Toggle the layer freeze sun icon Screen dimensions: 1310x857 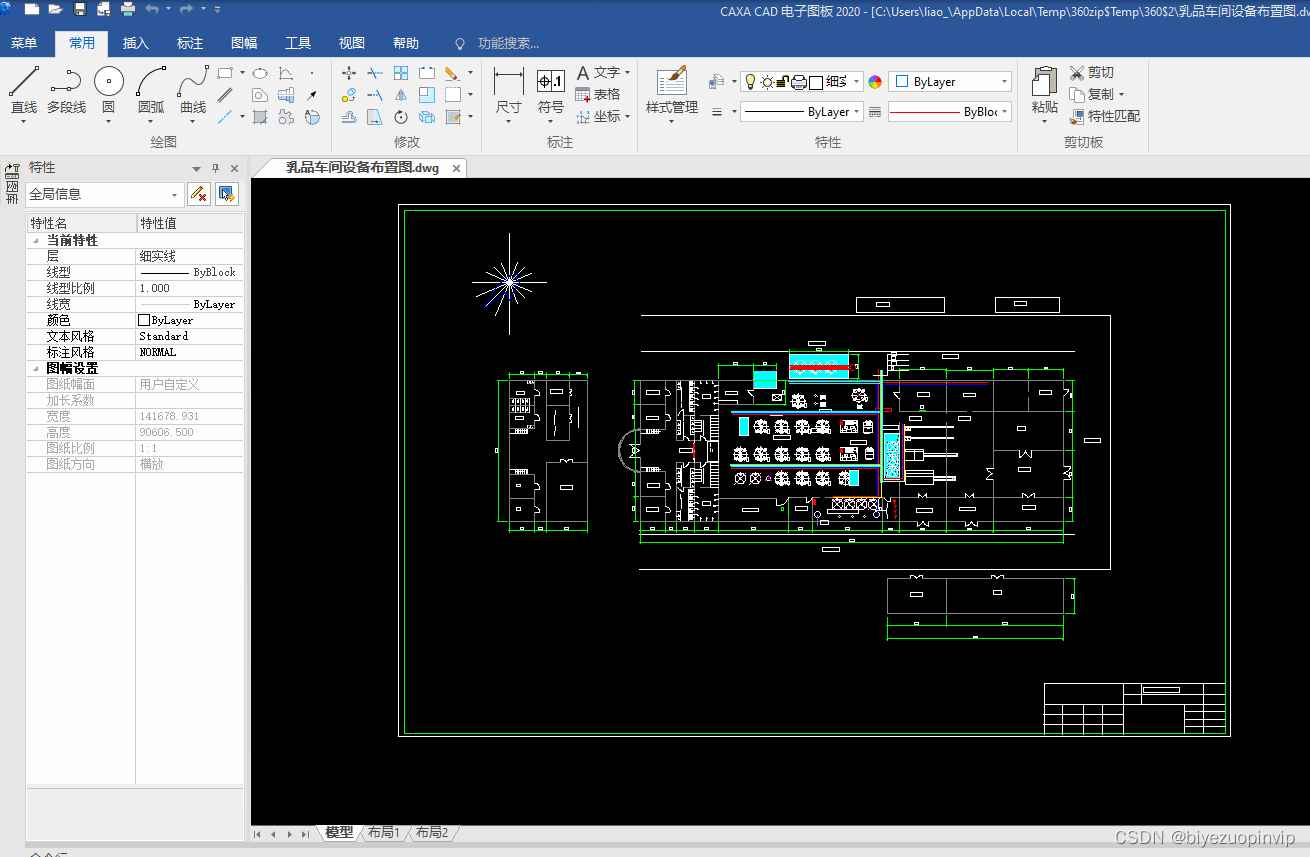pos(767,82)
